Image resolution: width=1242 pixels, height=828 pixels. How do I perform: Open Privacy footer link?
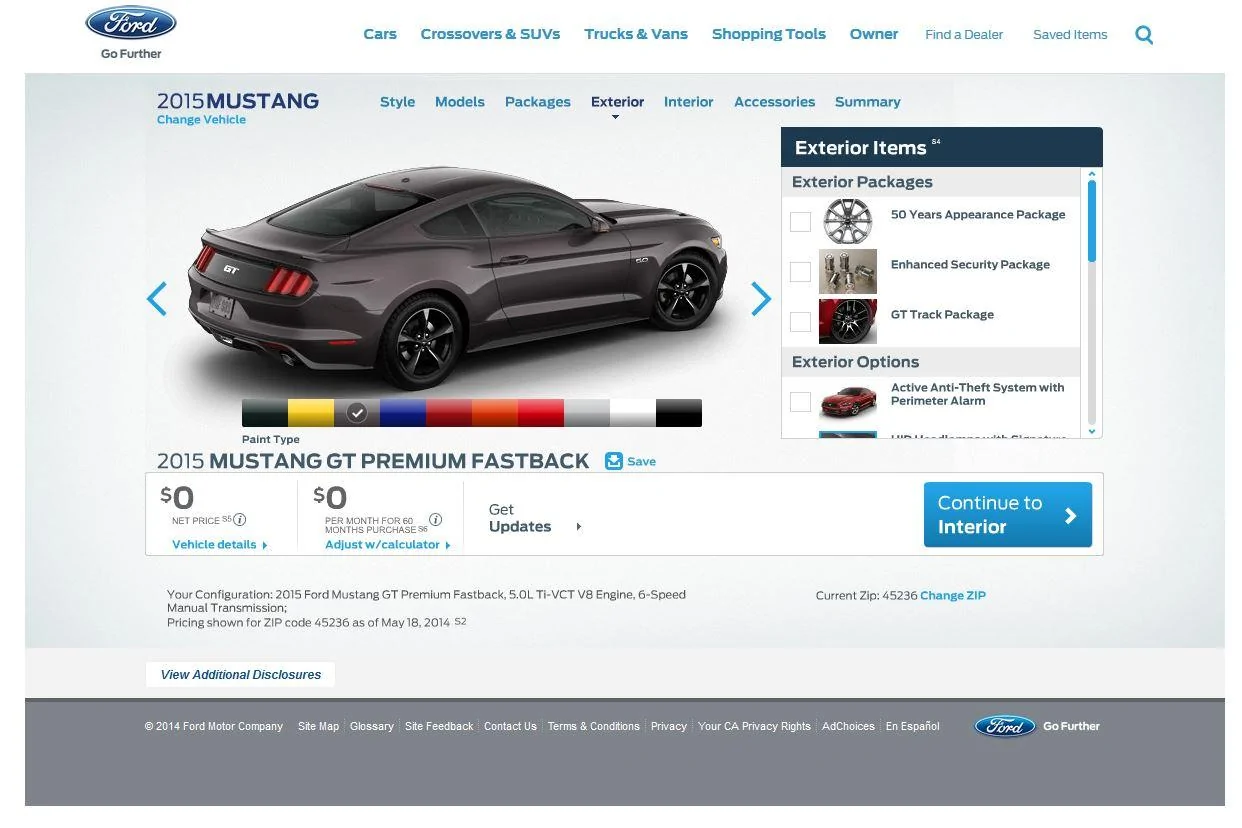click(x=669, y=726)
